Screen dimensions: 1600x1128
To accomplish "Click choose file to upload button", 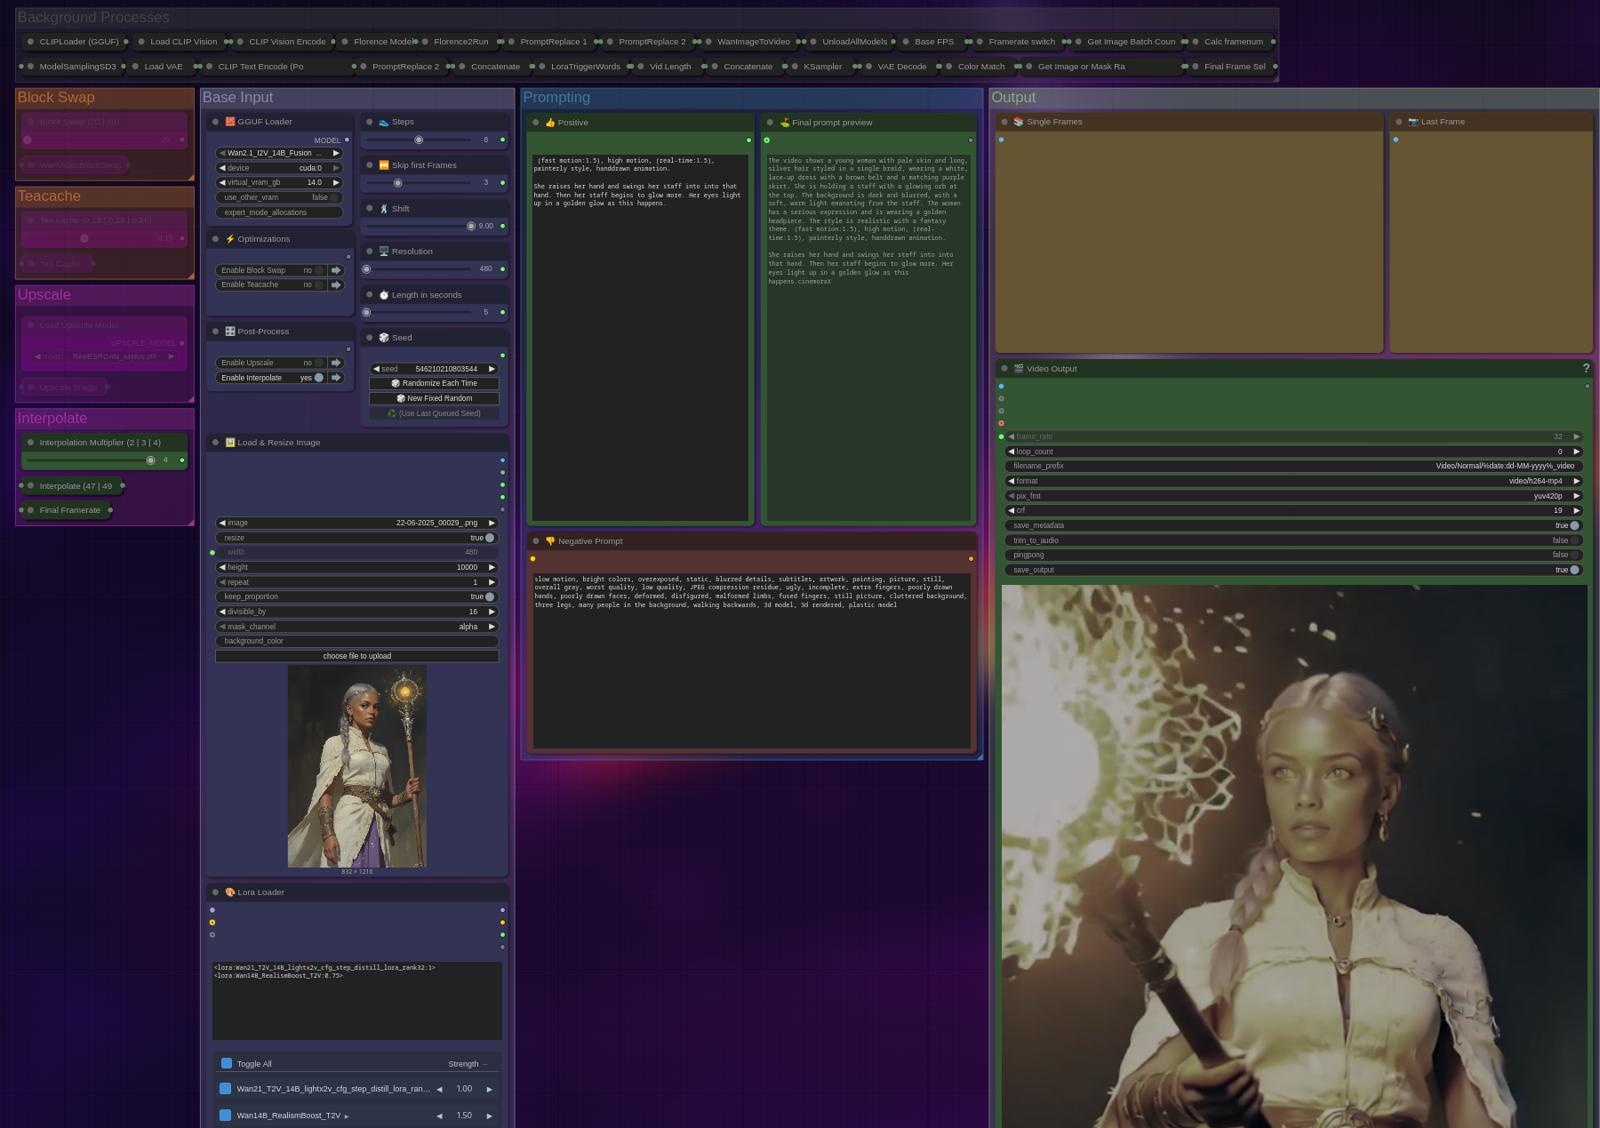I will coord(357,656).
